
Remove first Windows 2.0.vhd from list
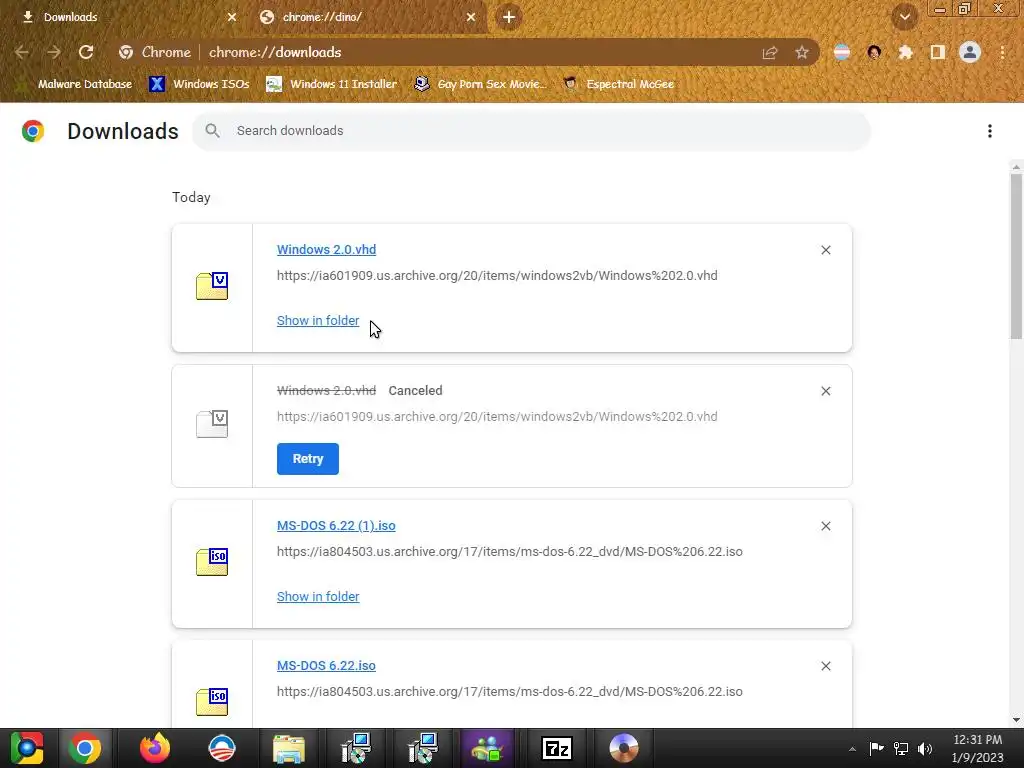pyautogui.click(x=826, y=250)
